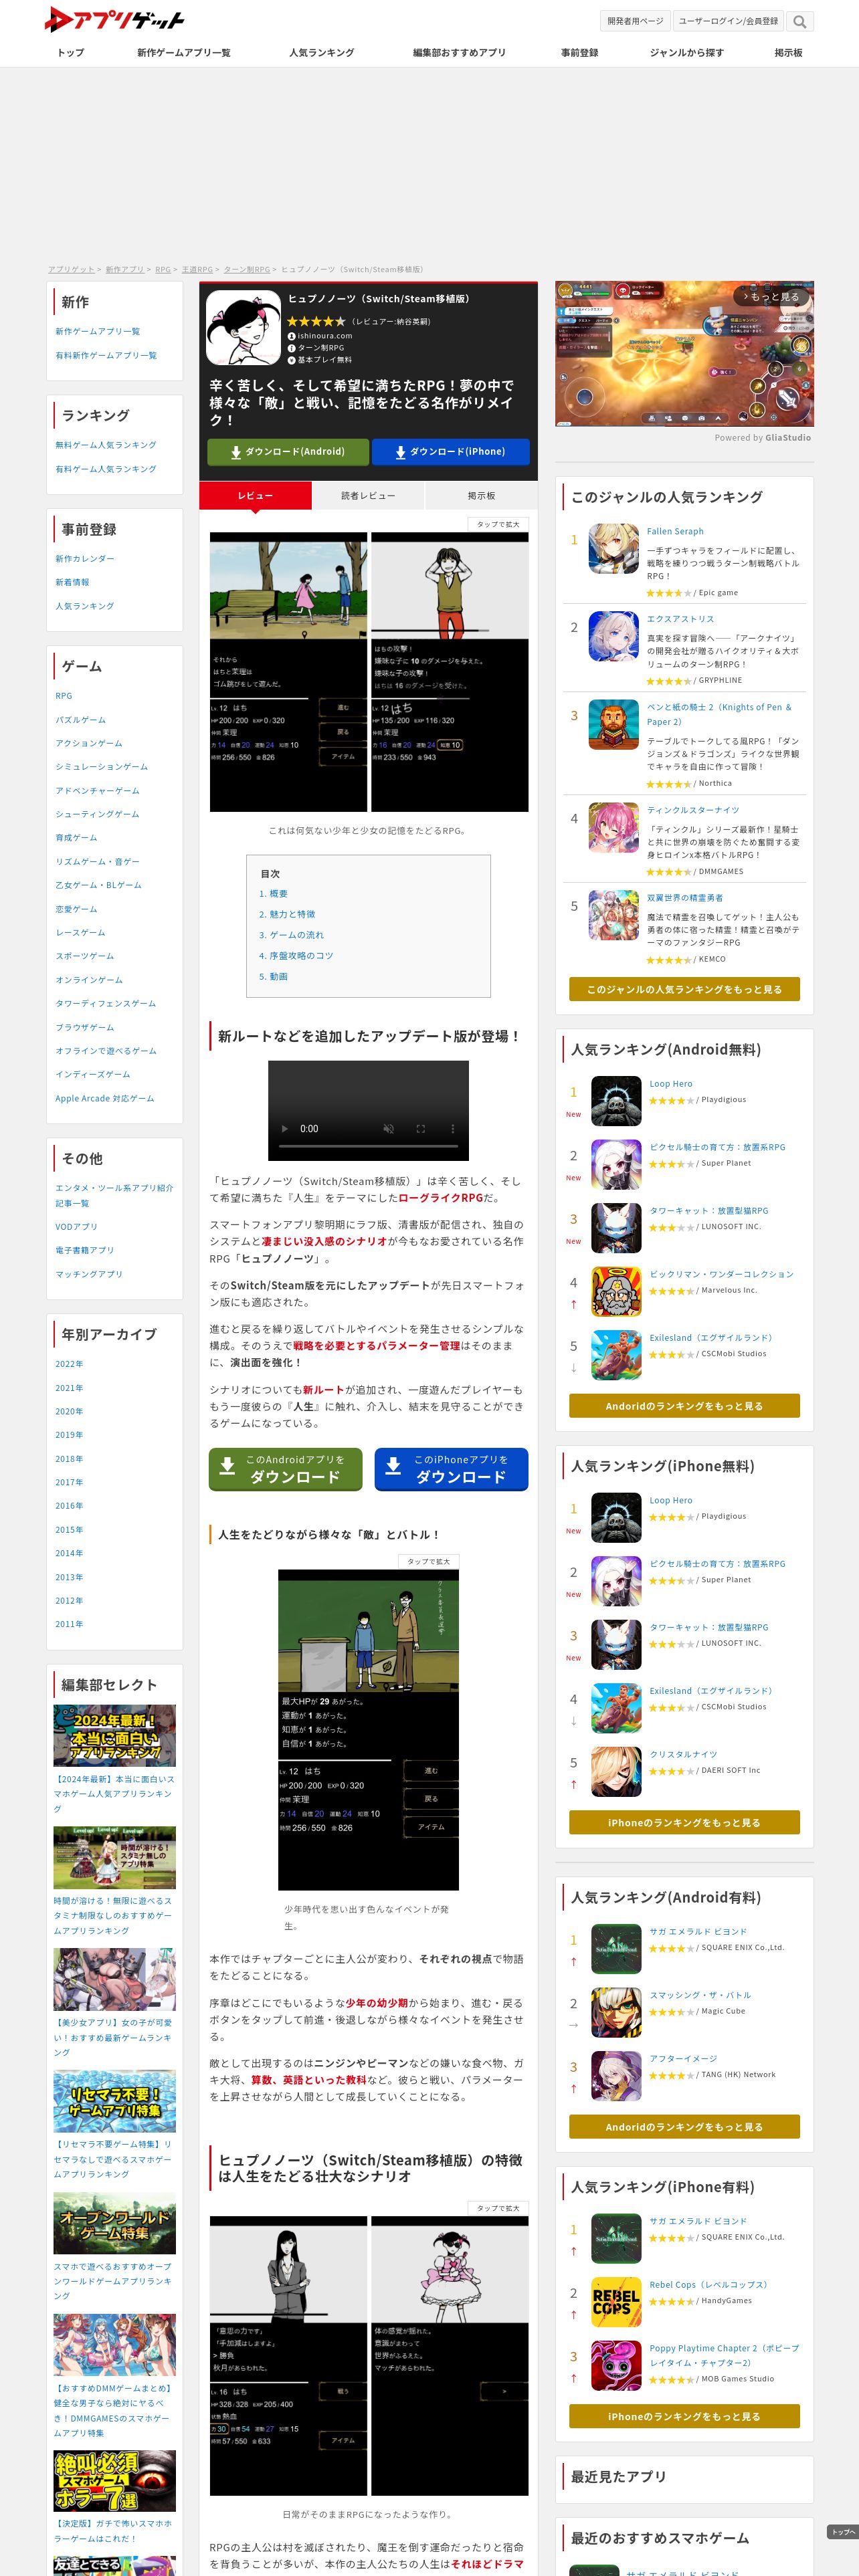This screenshot has width=859, height=2576.
Task: Open クリスタルナイツ app icon
Action: tap(616, 1771)
